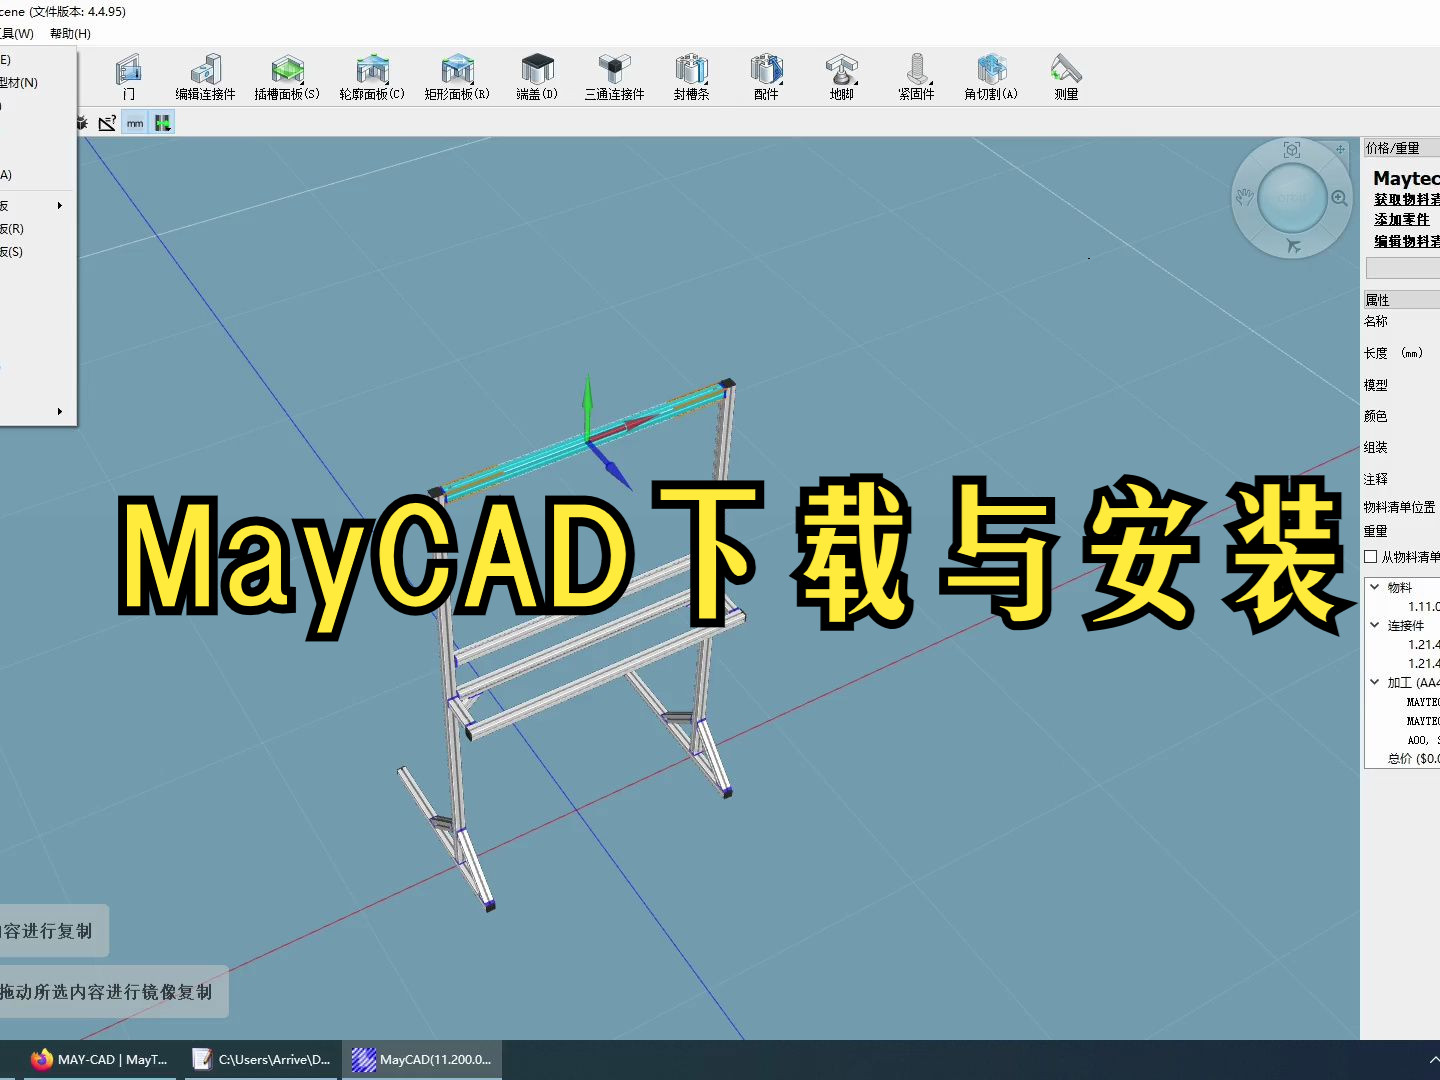Image resolution: width=1440 pixels, height=1080 pixels.
Task: Click the 属性 panel header
Action: point(1402,300)
